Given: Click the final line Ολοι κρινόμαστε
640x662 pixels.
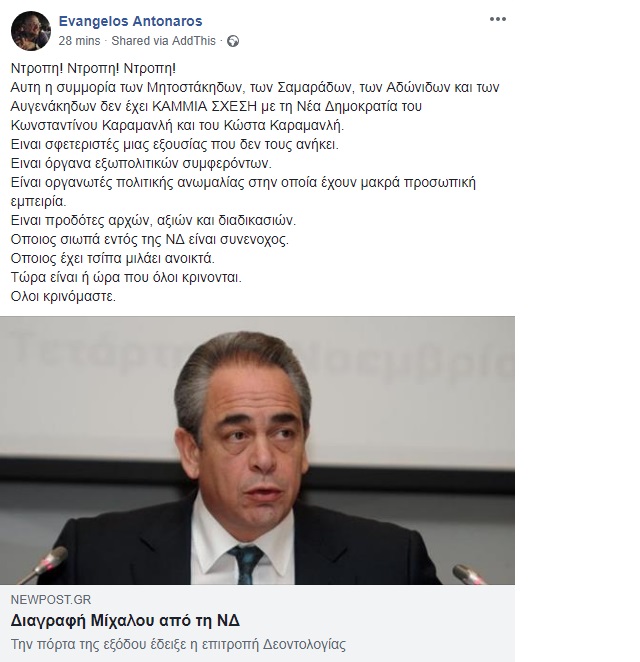Looking at the screenshot, I should tap(63, 296).
